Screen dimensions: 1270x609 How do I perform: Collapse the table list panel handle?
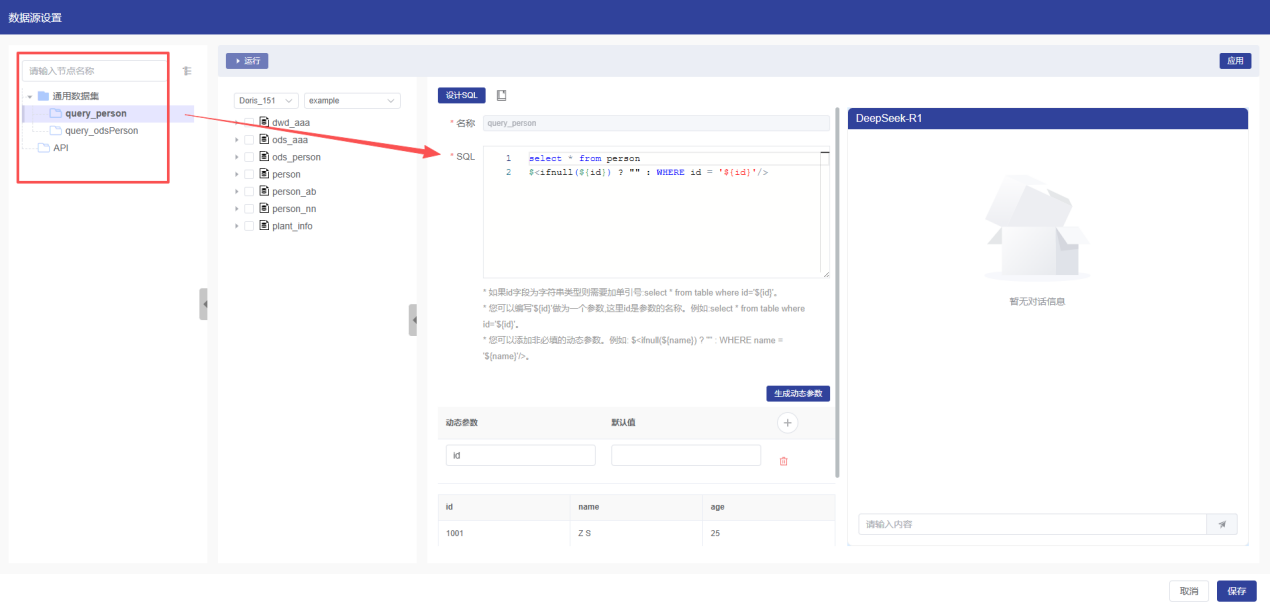pos(413,320)
